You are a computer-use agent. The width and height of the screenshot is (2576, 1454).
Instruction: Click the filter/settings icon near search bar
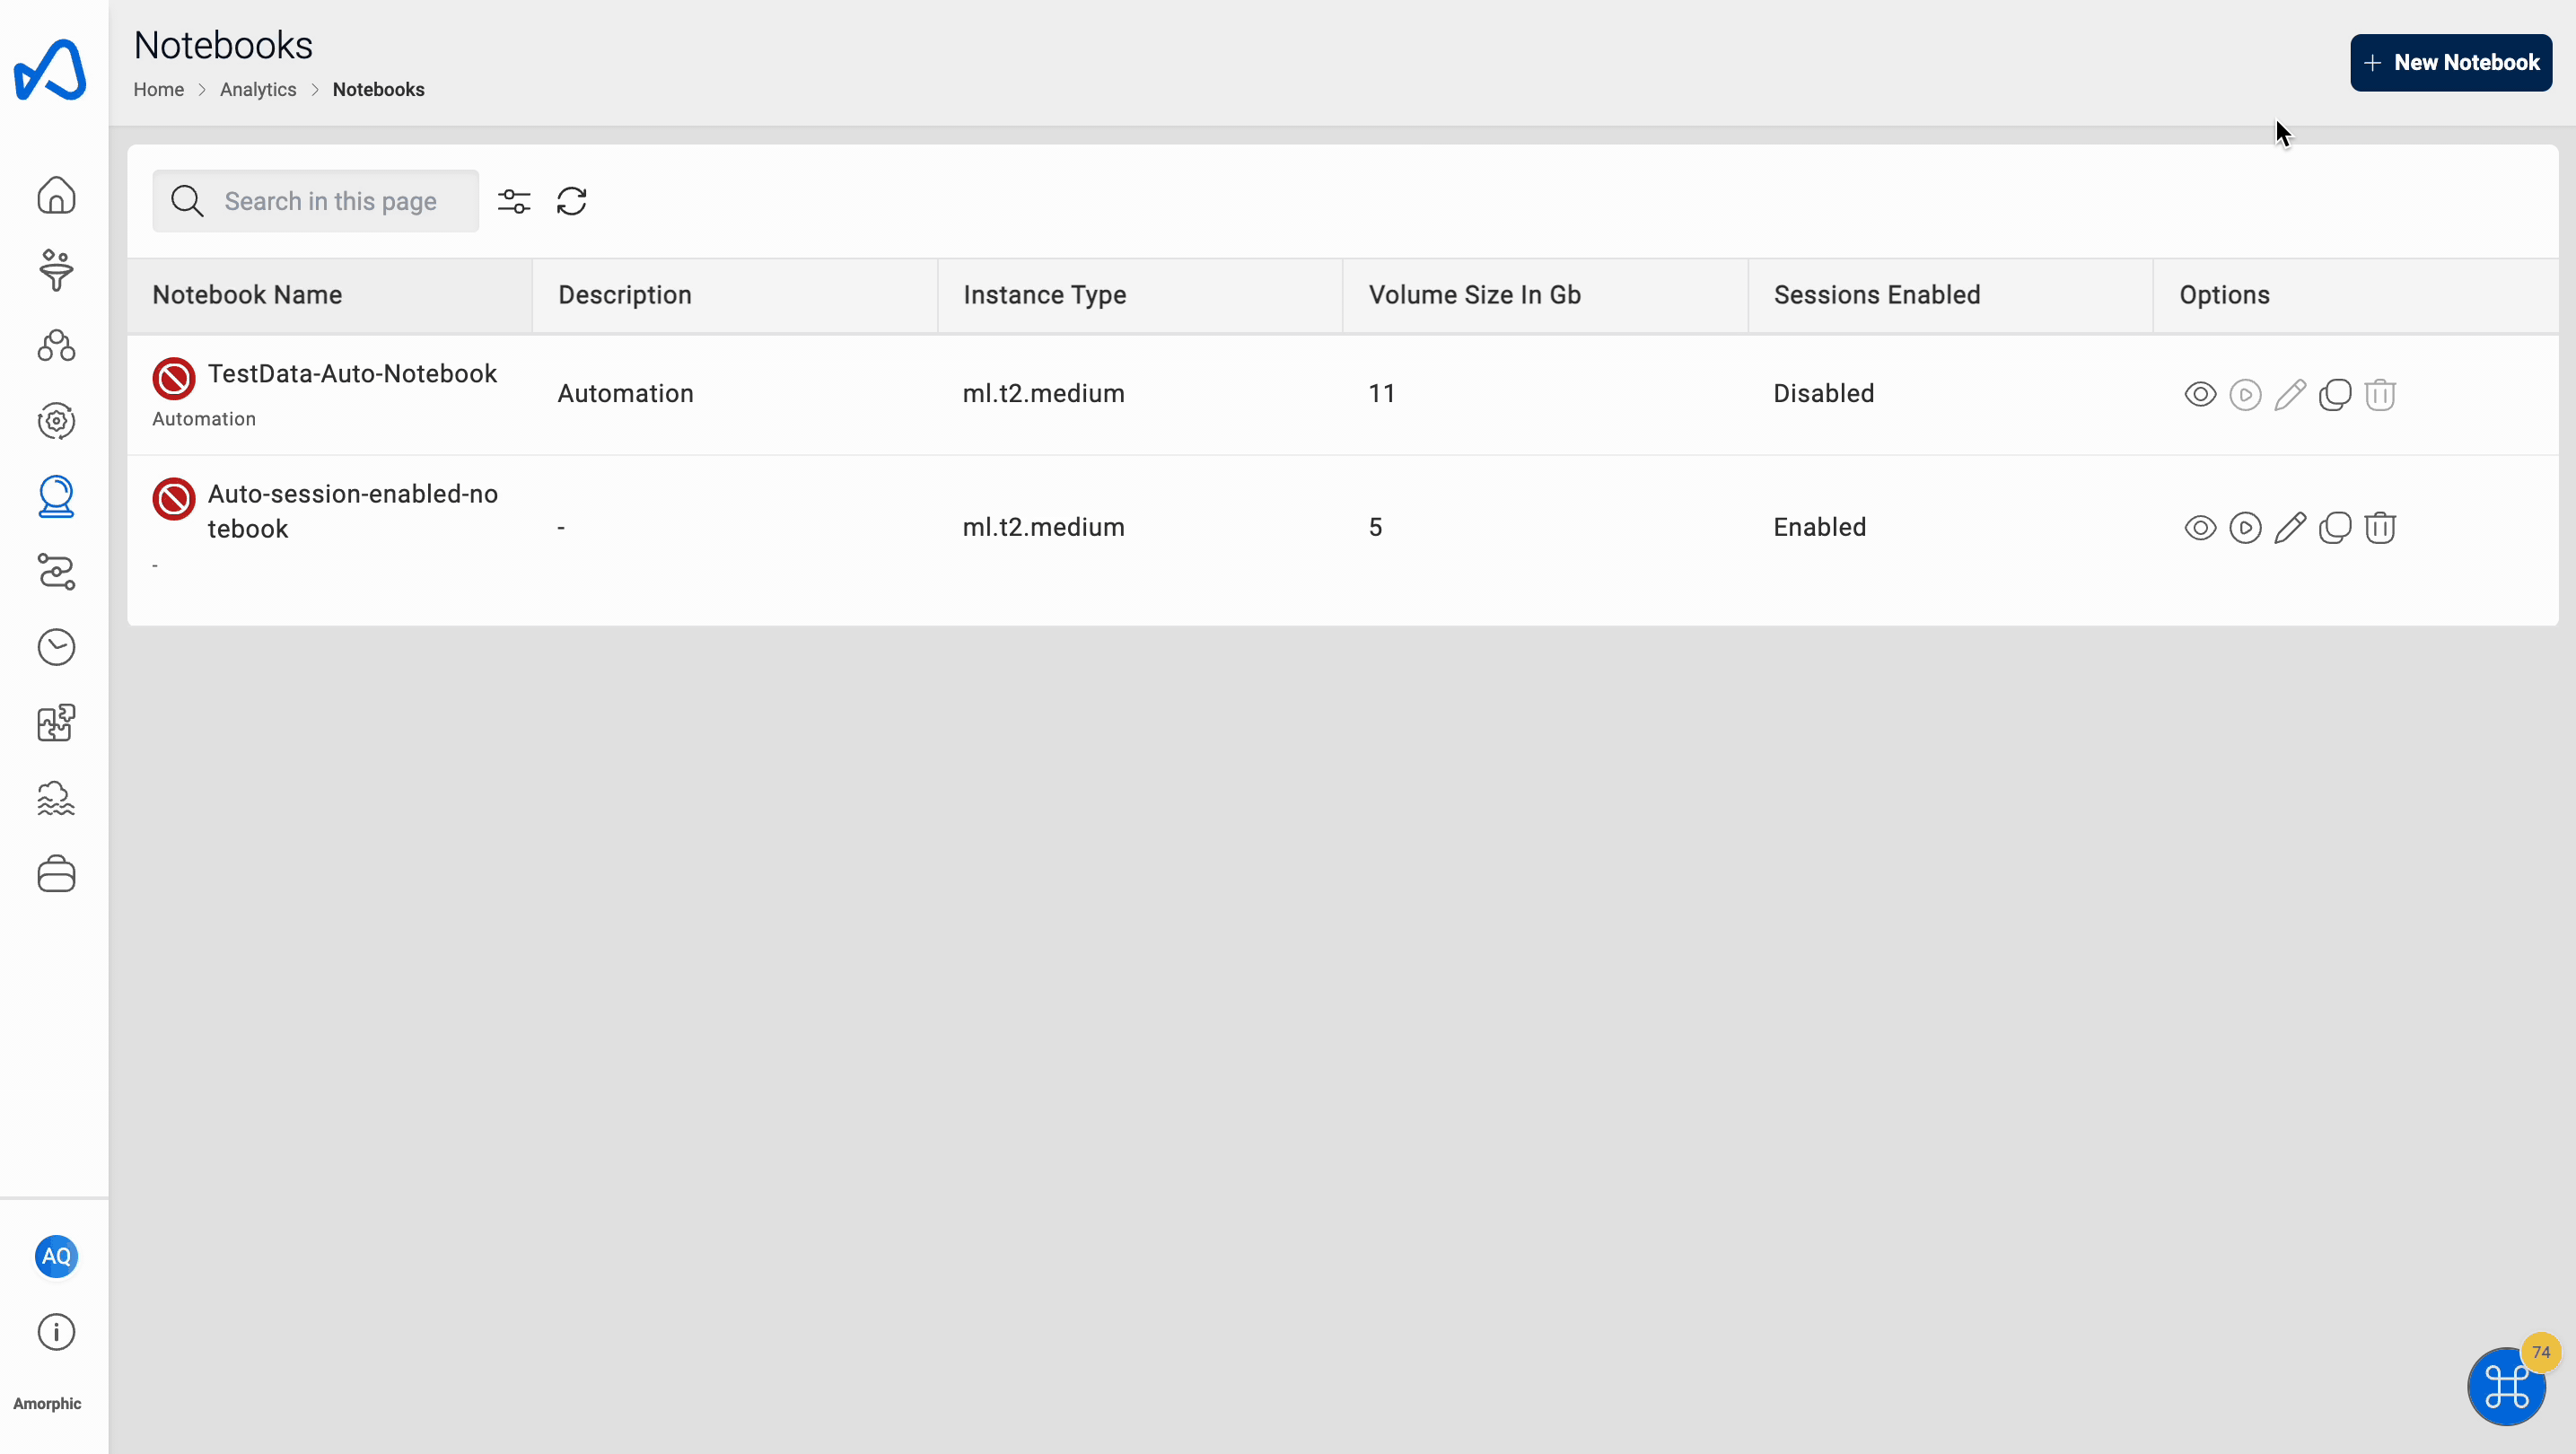tap(515, 200)
